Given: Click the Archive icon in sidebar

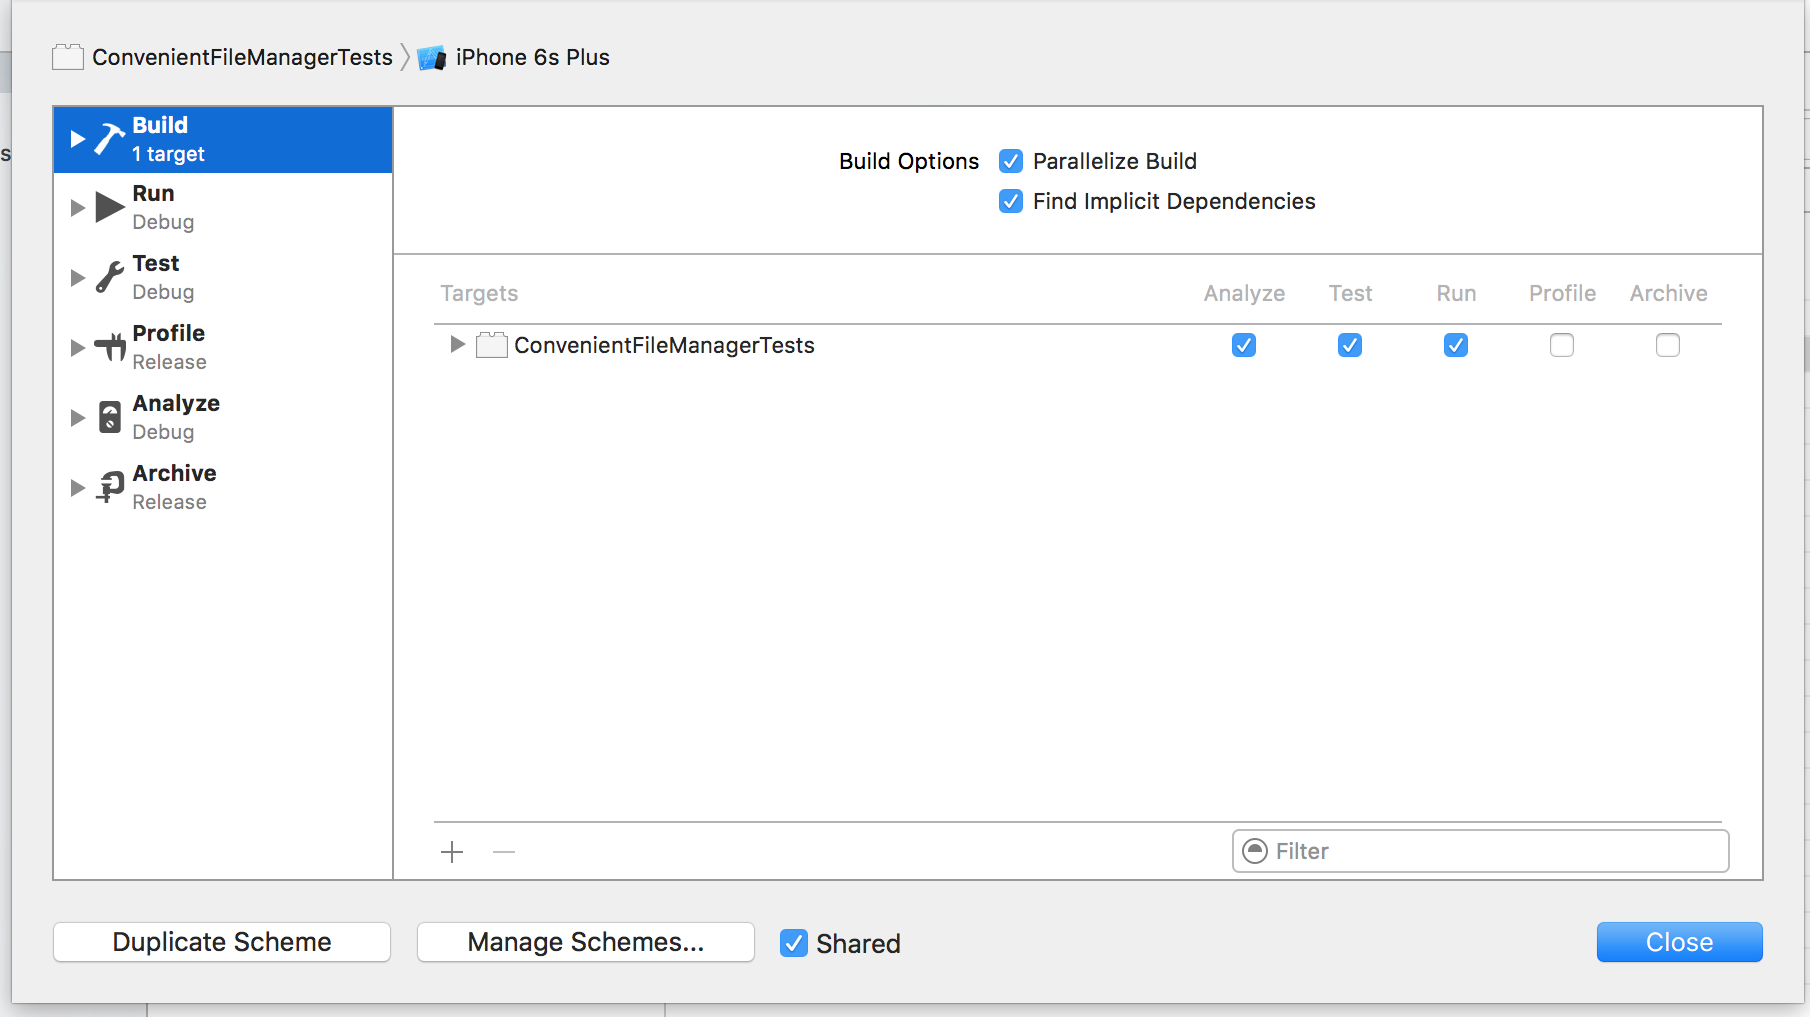Looking at the screenshot, I should tap(109, 487).
